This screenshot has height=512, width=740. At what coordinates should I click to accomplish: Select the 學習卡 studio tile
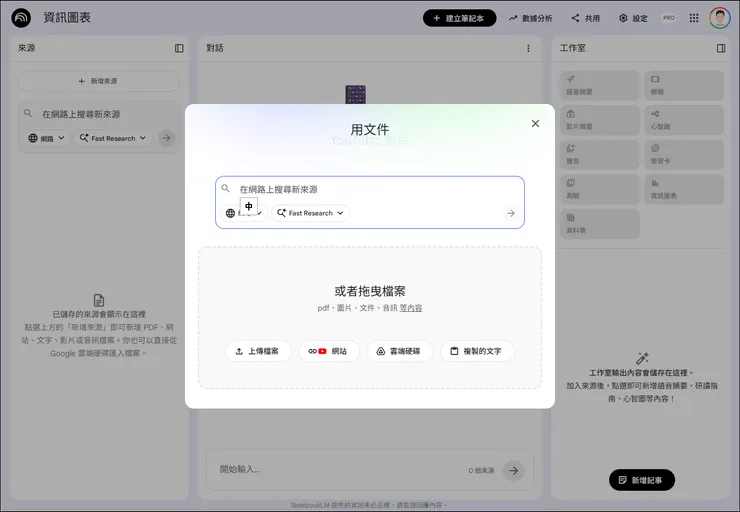tap(684, 154)
